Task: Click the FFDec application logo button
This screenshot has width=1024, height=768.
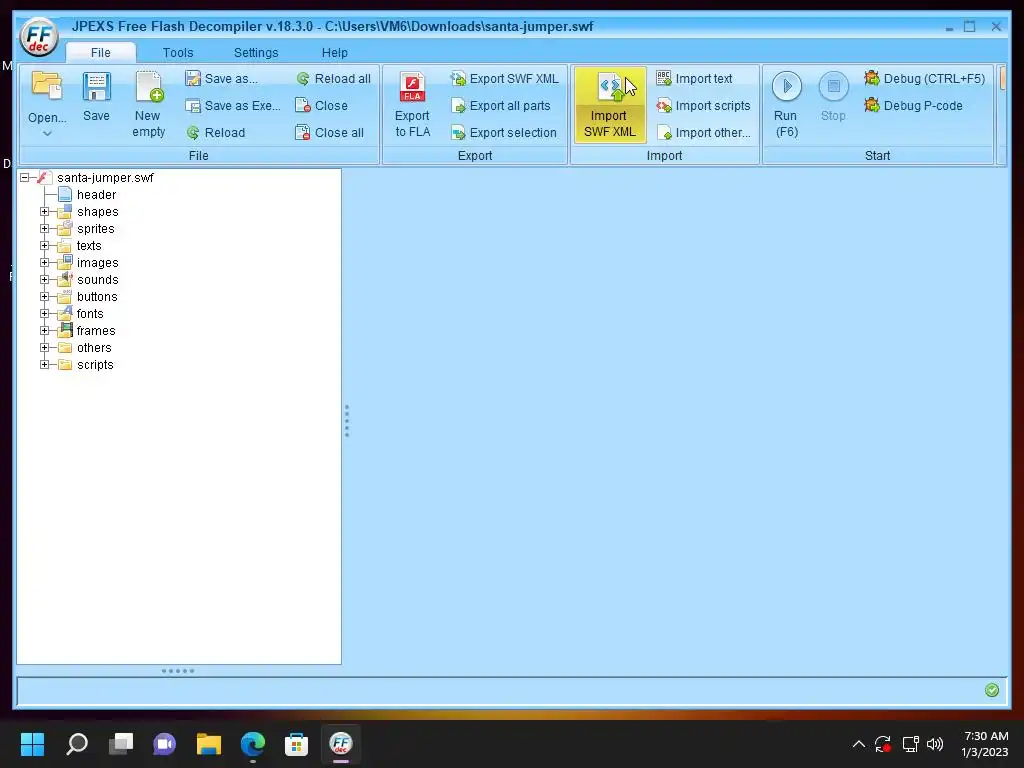Action: 39,37
